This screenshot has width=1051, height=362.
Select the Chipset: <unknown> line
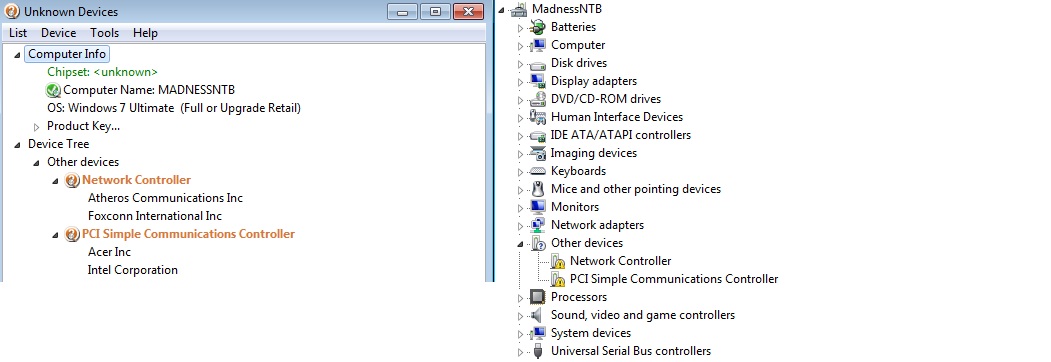pos(103,72)
